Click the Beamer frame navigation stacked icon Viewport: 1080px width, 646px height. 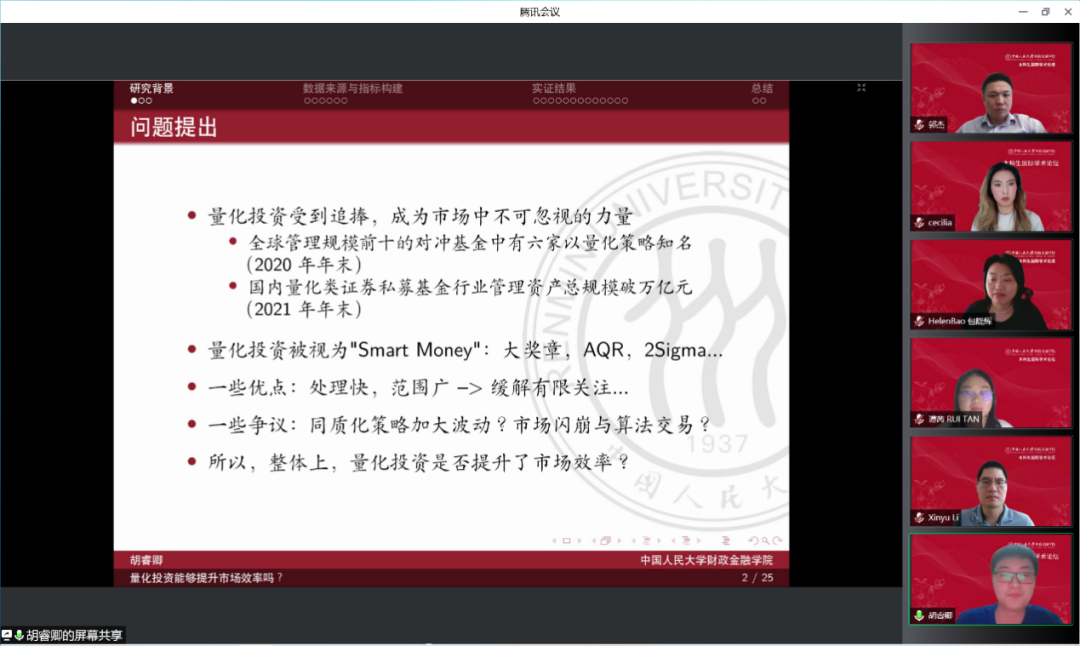tap(605, 541)
